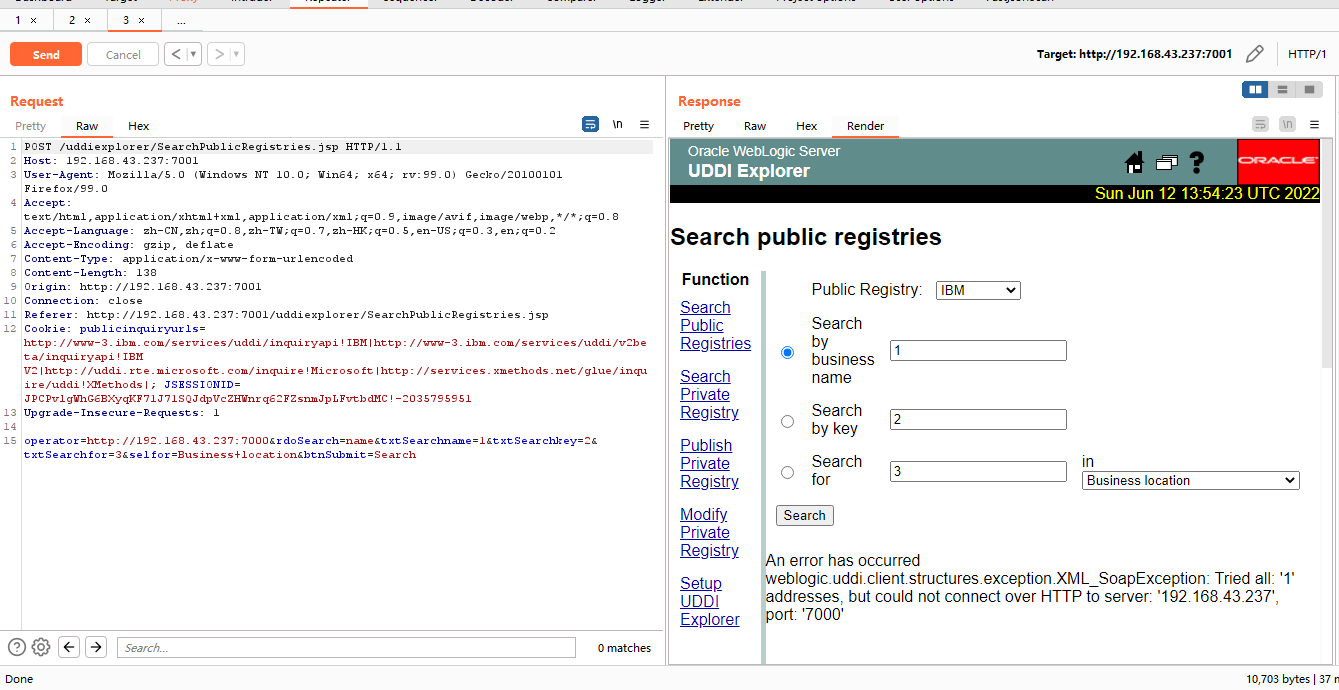Open Search Public Registries link
1339x690 pixels.
click(x=715, y=325)
